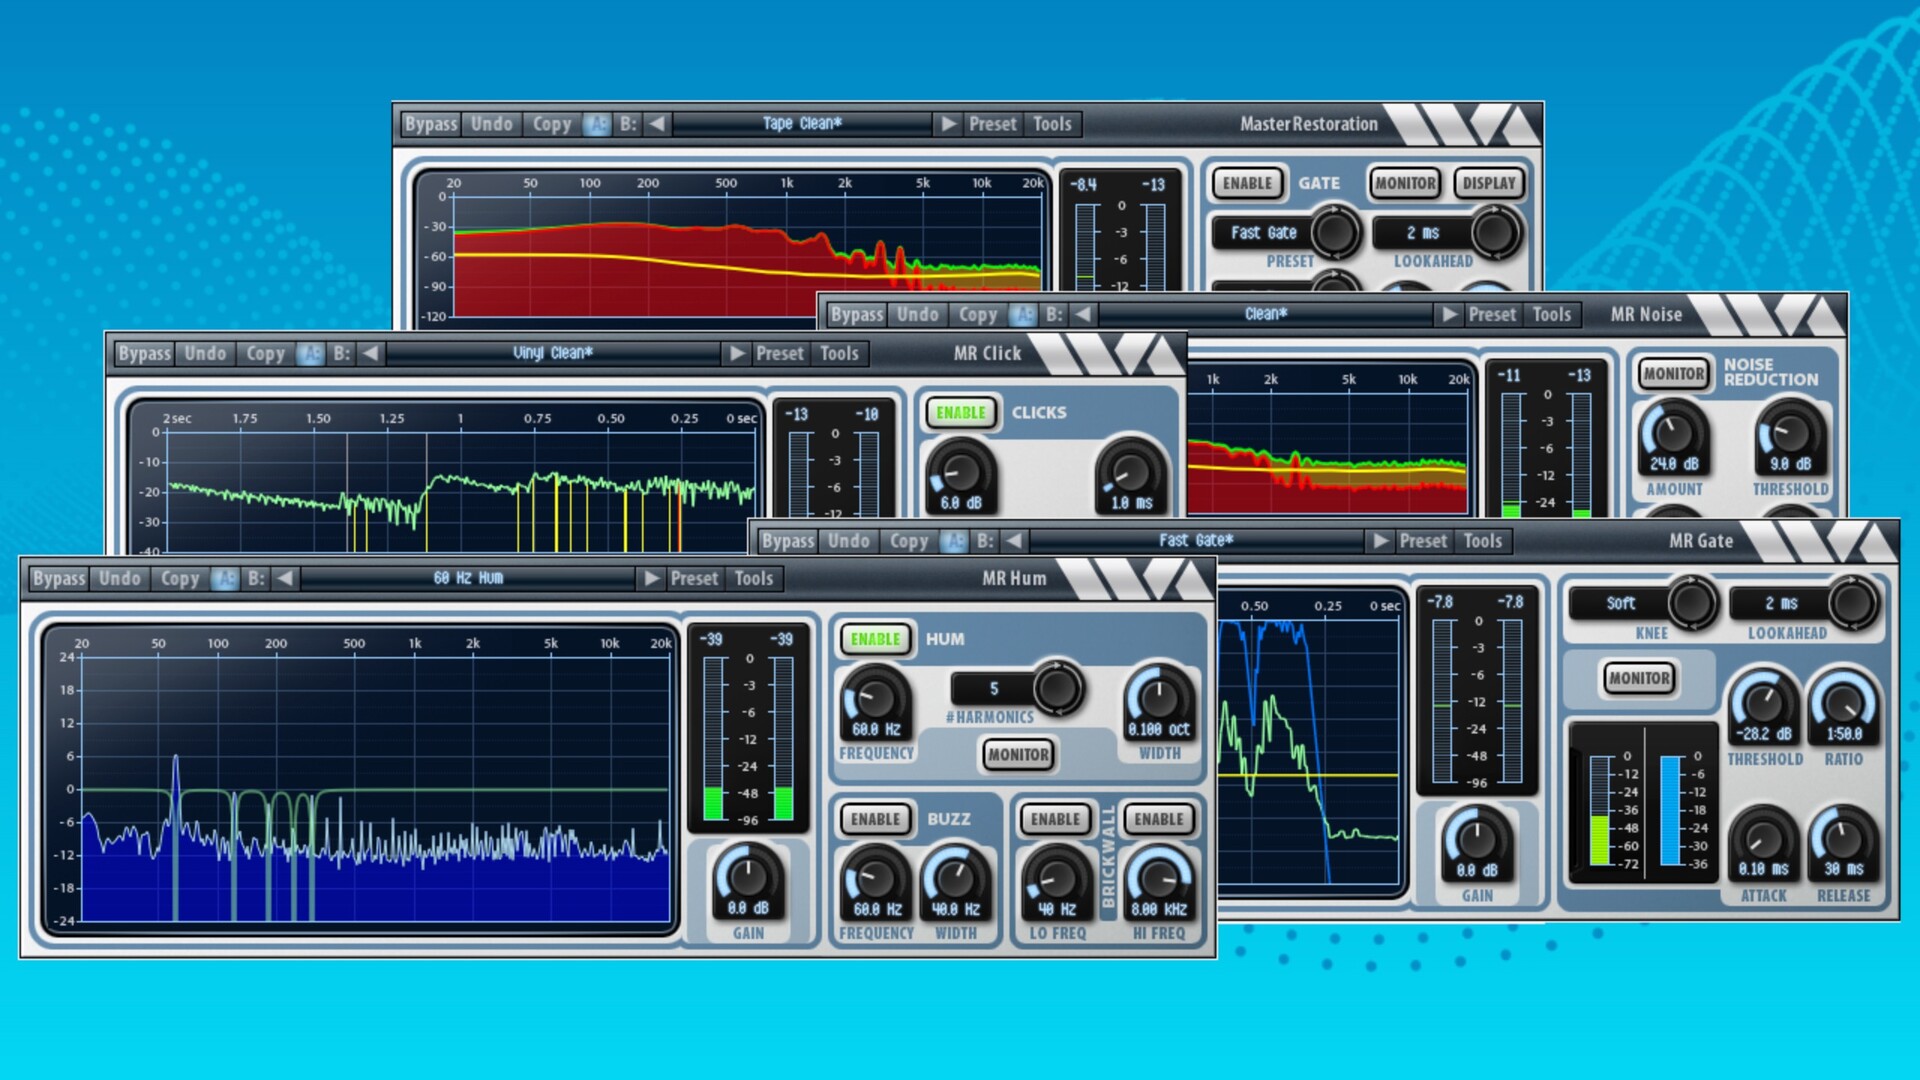Image resolution: width=1920 pixels, height=1080 pixels.
Task: Click Undo in the MR Click window
Action: pyautogui.click(x=205, y=353)
